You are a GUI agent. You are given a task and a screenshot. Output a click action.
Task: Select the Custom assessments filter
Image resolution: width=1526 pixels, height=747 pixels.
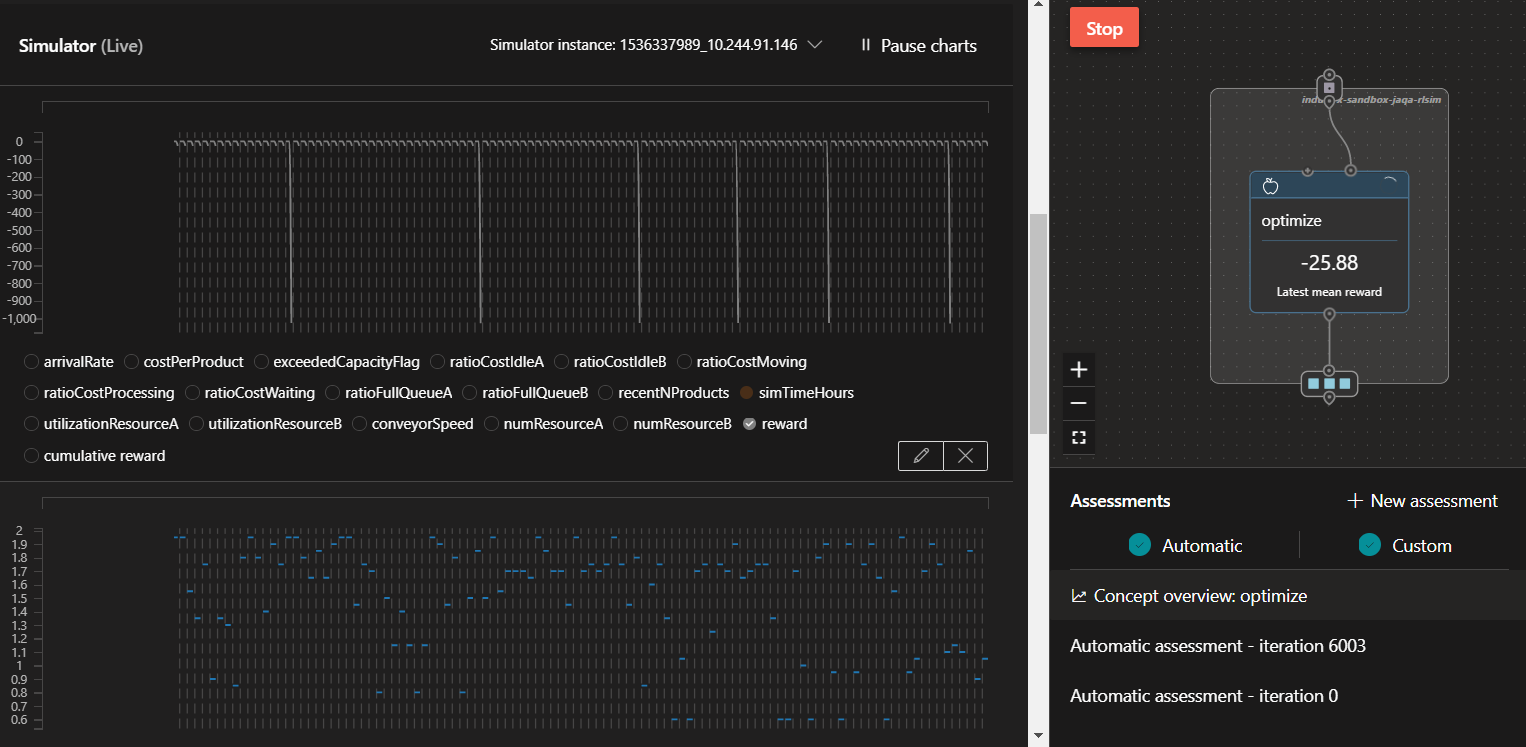(x=1405, y=545)
